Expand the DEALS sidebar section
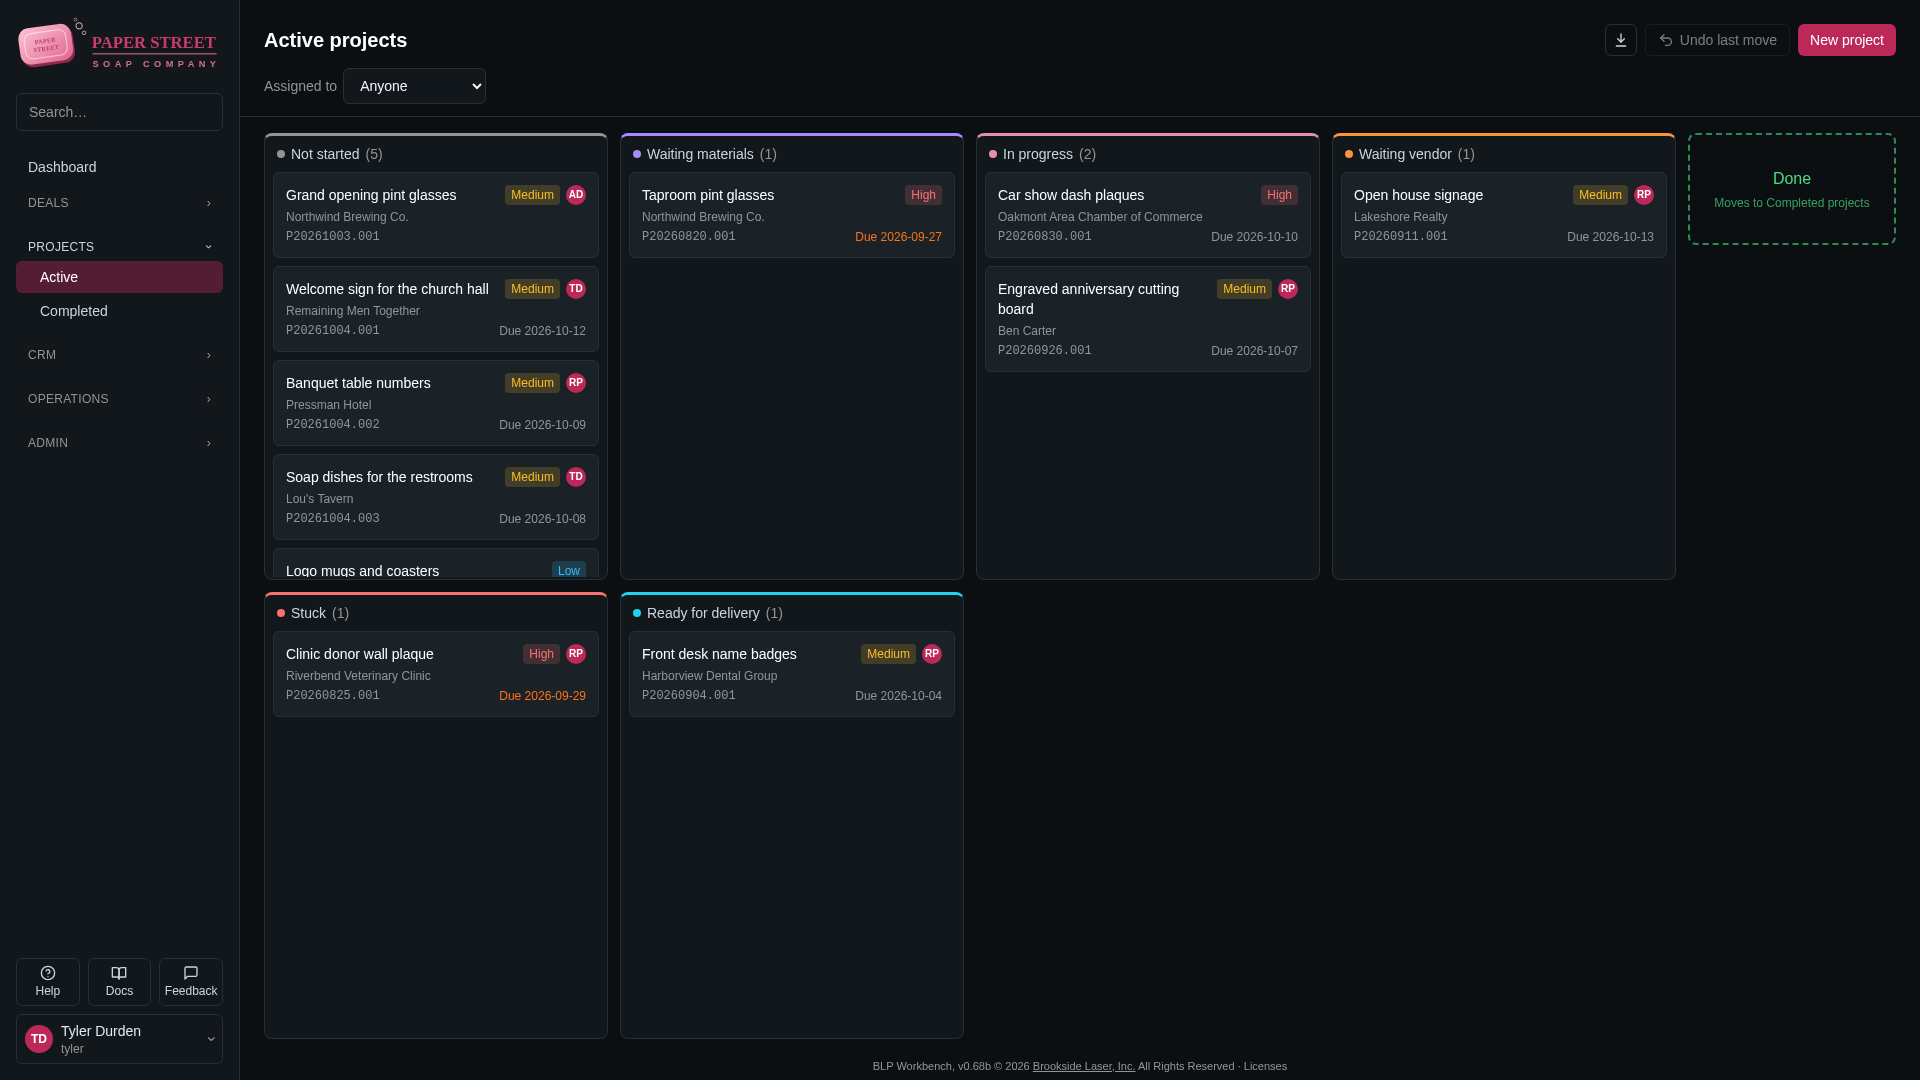1920x1080 pixels. pyautogui.click(x=119, y=203)
